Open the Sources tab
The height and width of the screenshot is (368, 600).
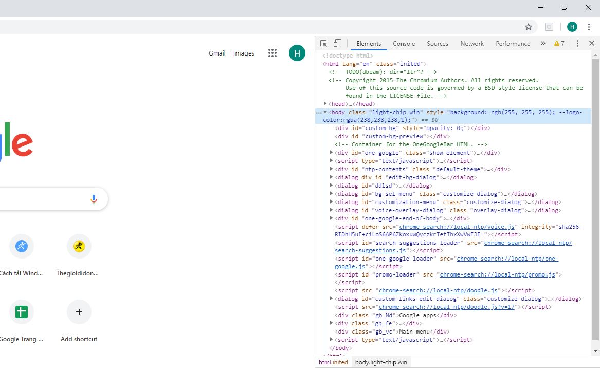coord(437,44)
